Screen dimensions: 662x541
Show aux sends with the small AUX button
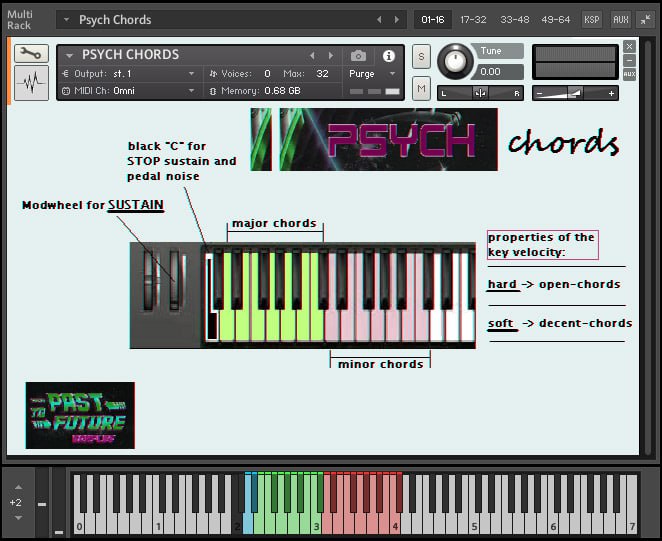click(629, 74)
